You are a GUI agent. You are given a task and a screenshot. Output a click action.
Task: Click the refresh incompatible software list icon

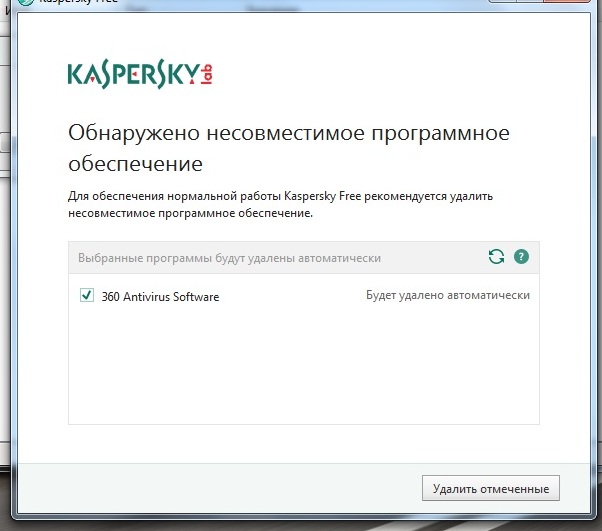(x=496, y=256)
